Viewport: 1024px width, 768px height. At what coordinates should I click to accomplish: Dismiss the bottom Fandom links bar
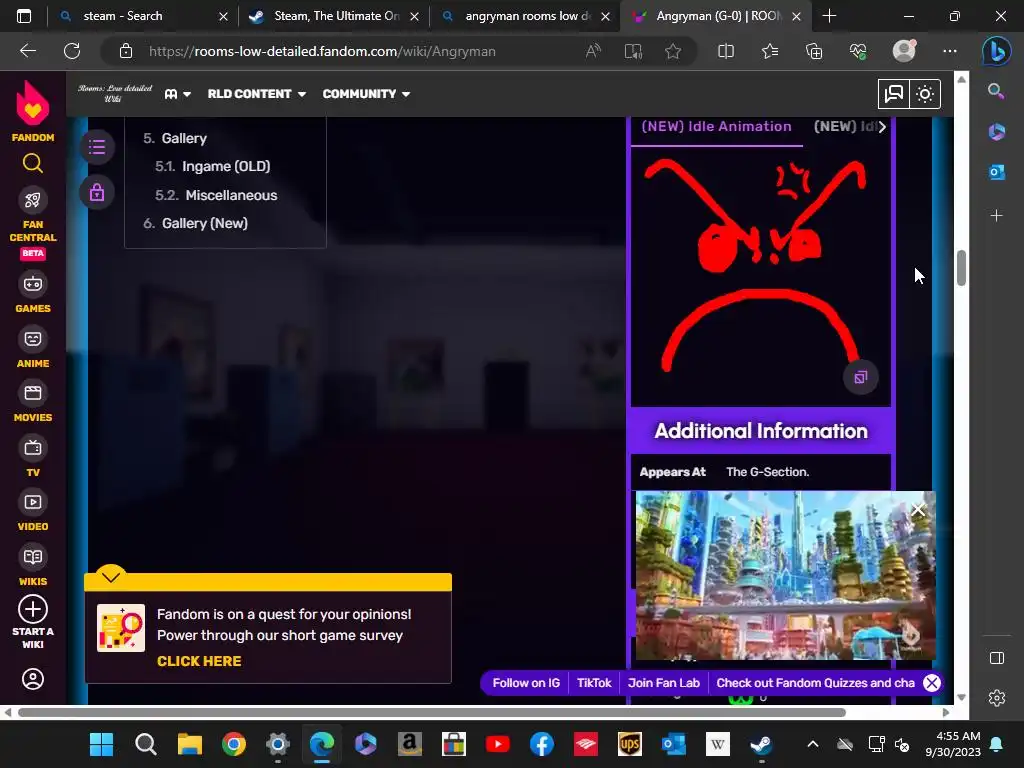tap(932, 683)
